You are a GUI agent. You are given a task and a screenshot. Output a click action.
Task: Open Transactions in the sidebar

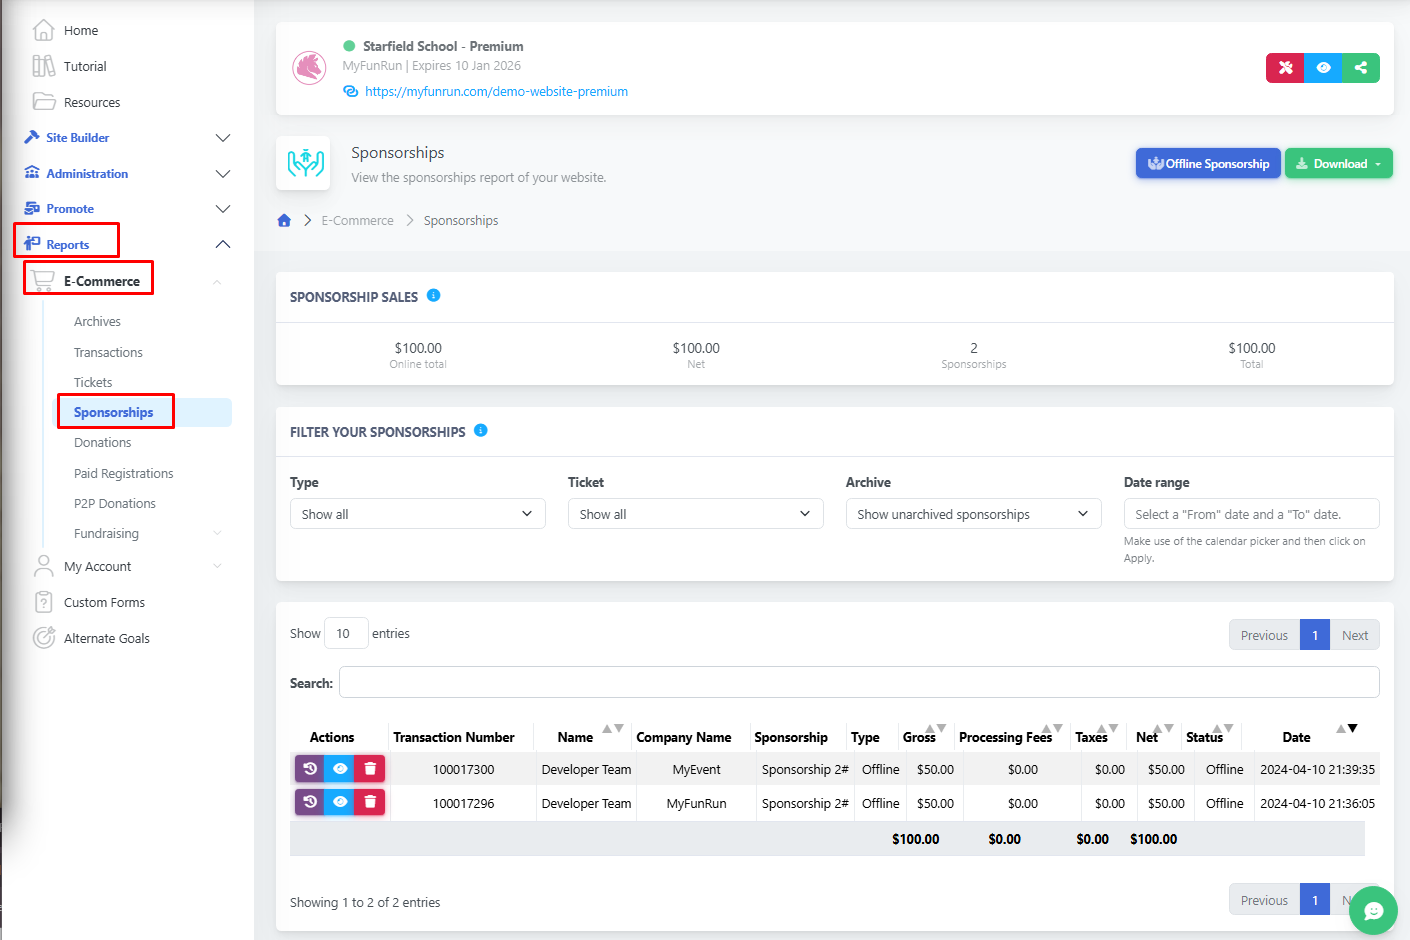pos(108,353)
